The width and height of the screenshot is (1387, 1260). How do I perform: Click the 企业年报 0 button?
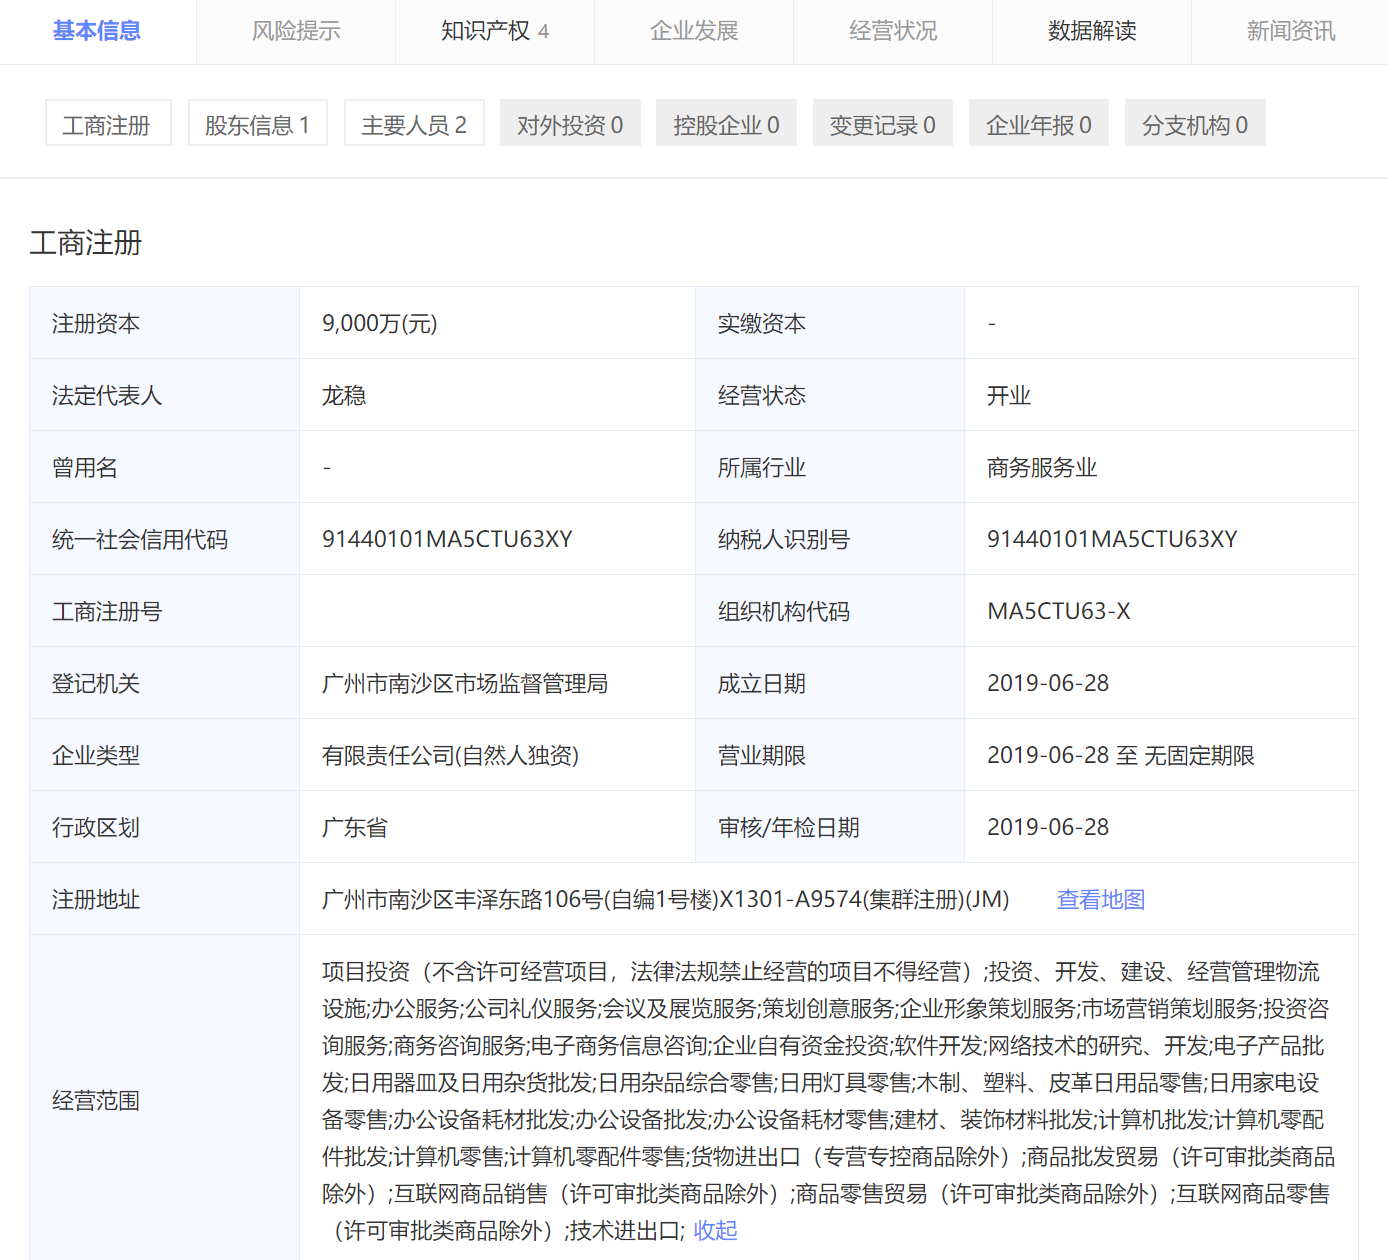tap(1038, 124)
